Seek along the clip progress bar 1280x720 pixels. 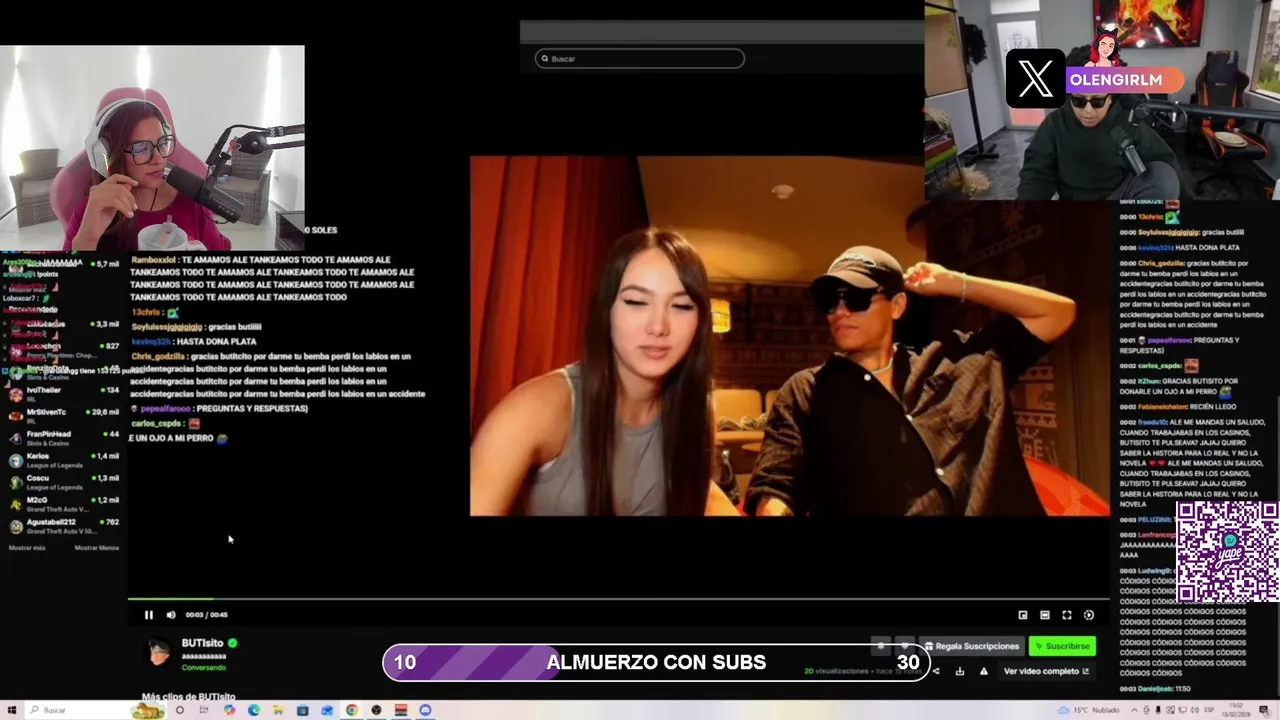619,600
